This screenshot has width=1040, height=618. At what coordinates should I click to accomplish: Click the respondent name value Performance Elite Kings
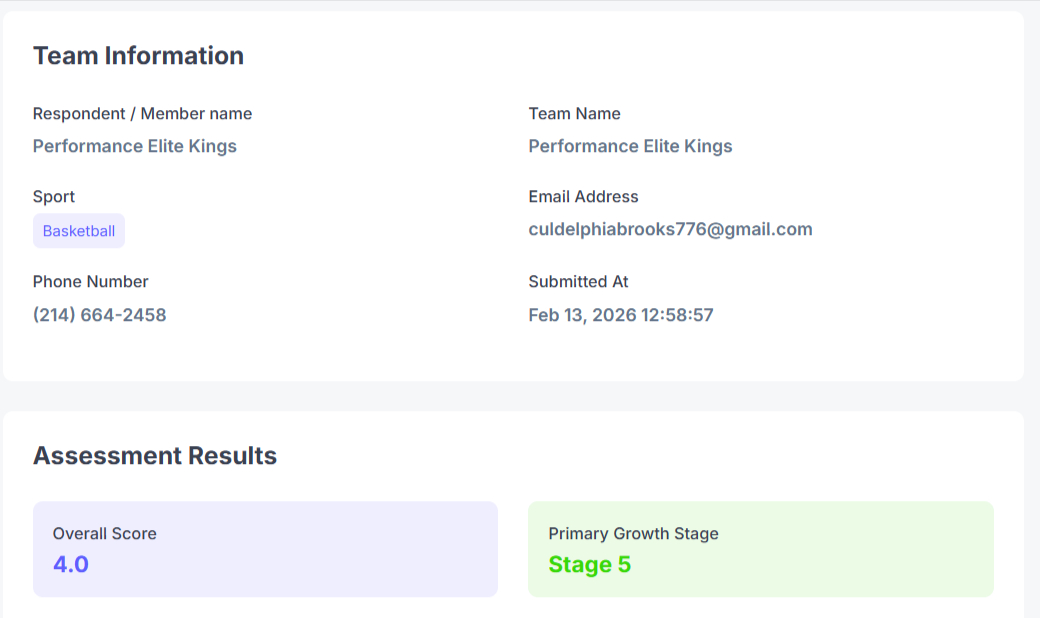tap(134, 146)
